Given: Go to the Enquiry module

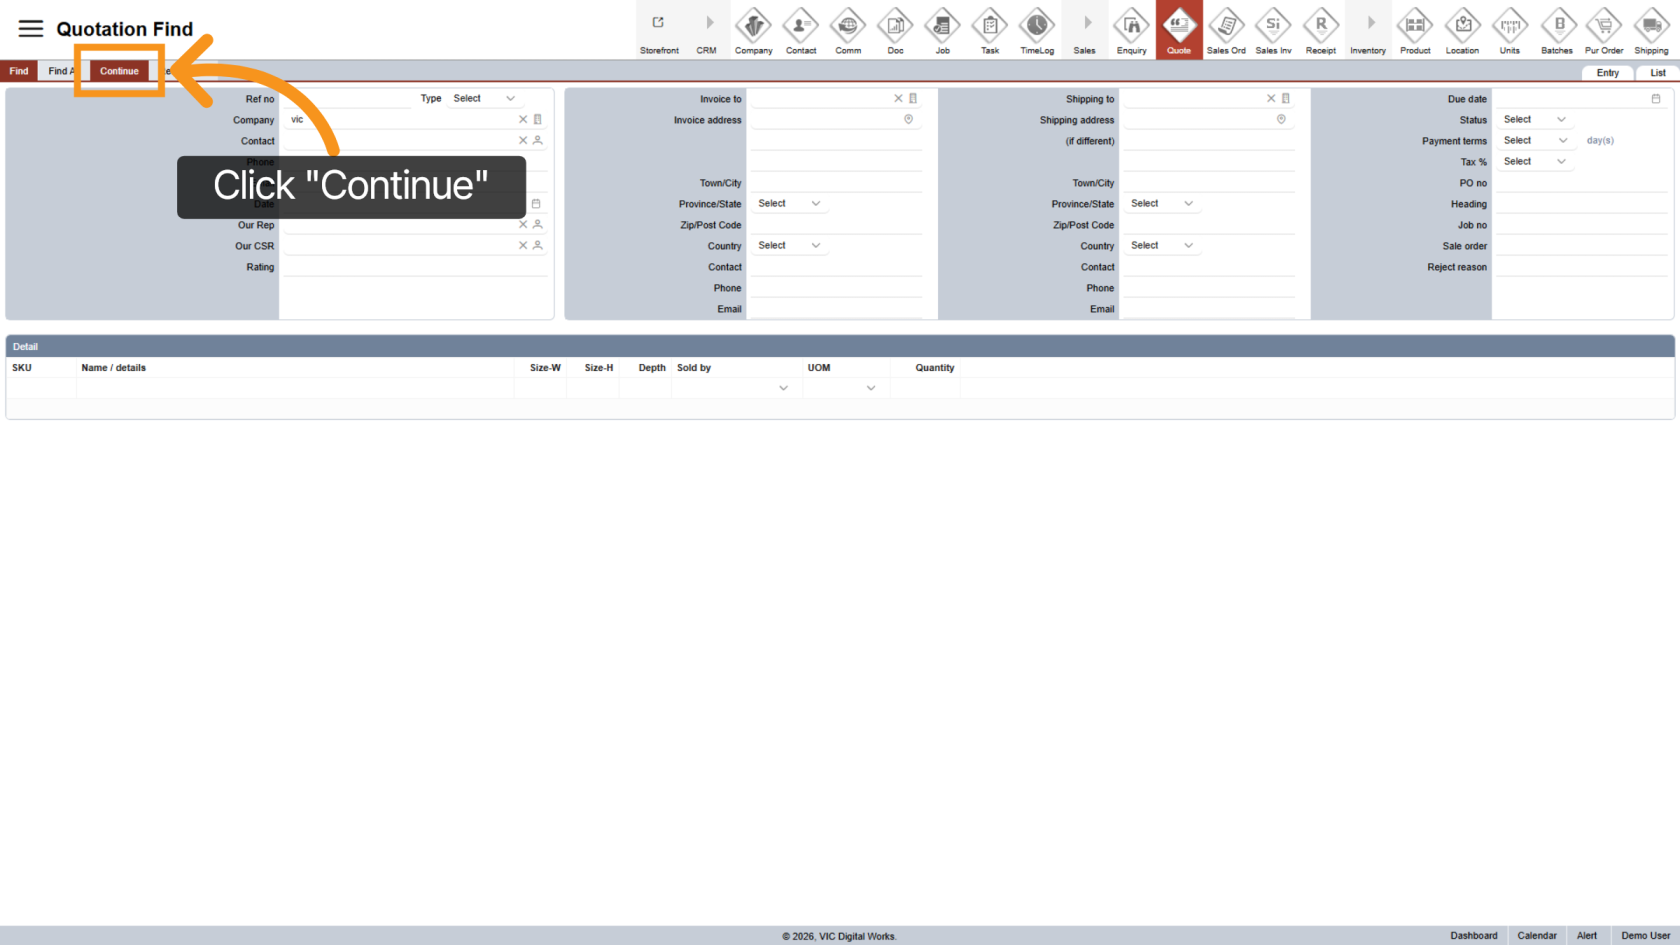Looking at the screenshot, I should point(1131,30).
